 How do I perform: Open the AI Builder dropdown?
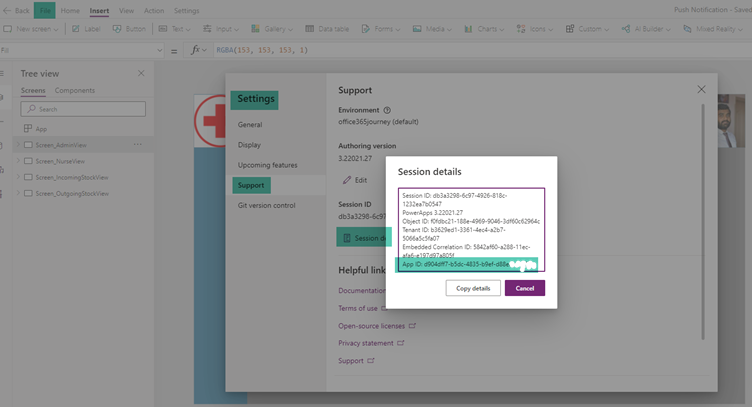[646, 29]
